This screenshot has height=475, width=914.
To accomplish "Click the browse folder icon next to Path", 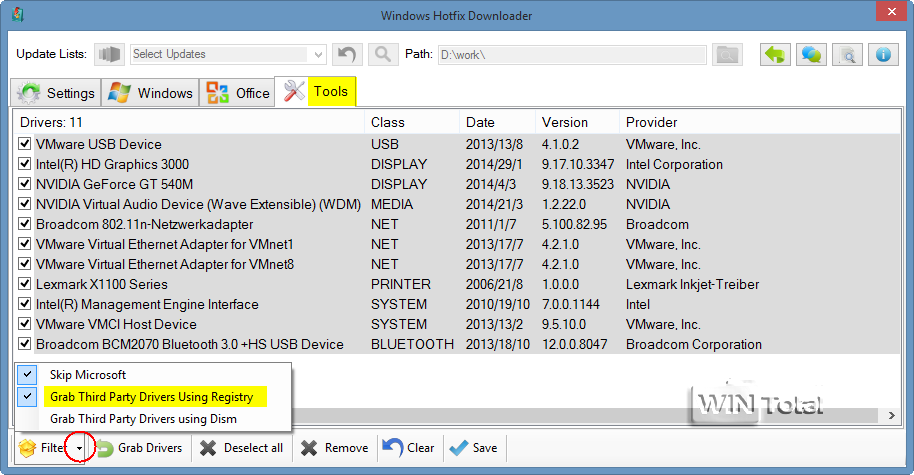I will pos(727,55).
